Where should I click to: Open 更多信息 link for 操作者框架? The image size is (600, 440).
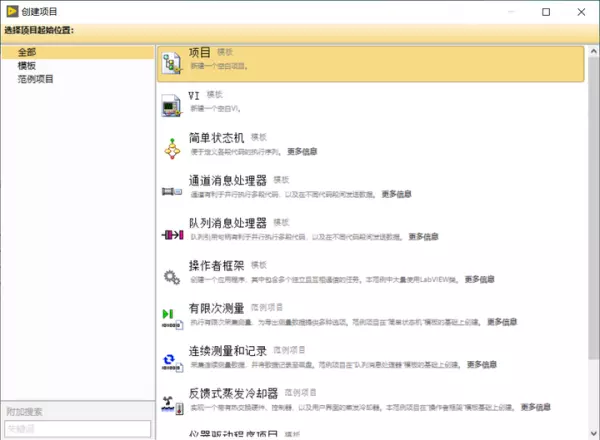click(479, 279)
